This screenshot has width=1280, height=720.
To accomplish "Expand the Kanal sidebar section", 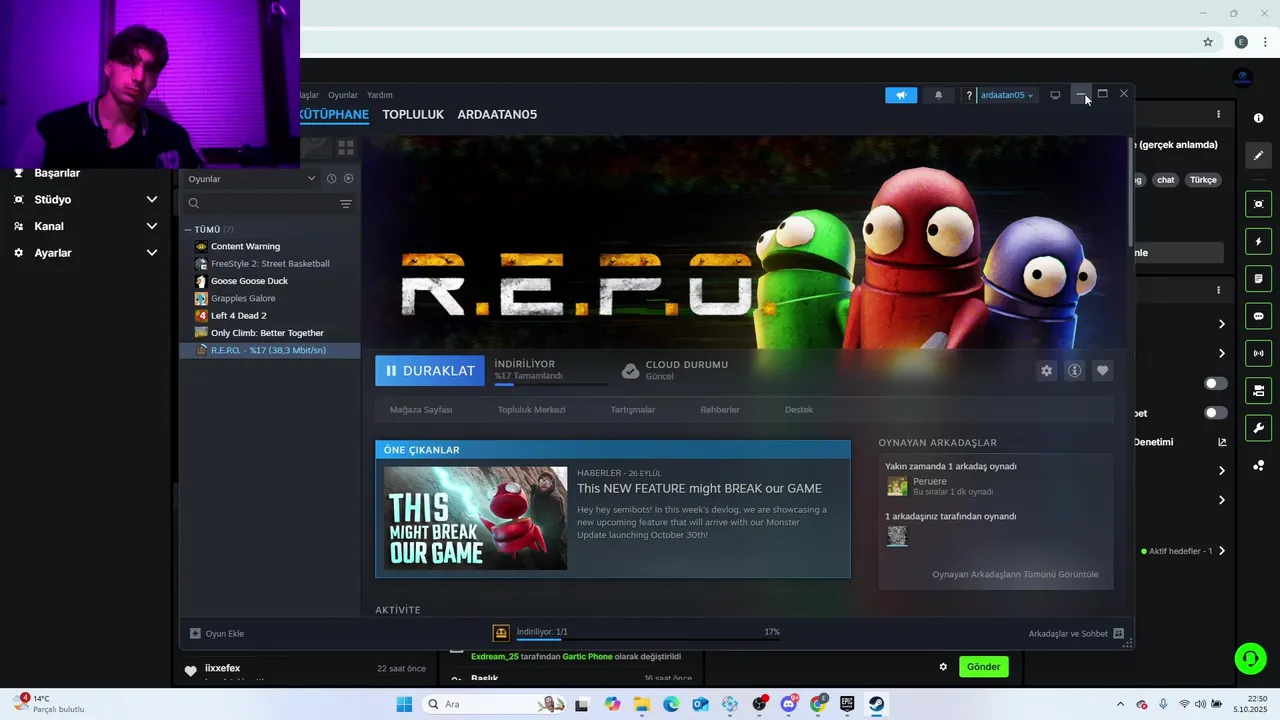I will click(152, 226).
